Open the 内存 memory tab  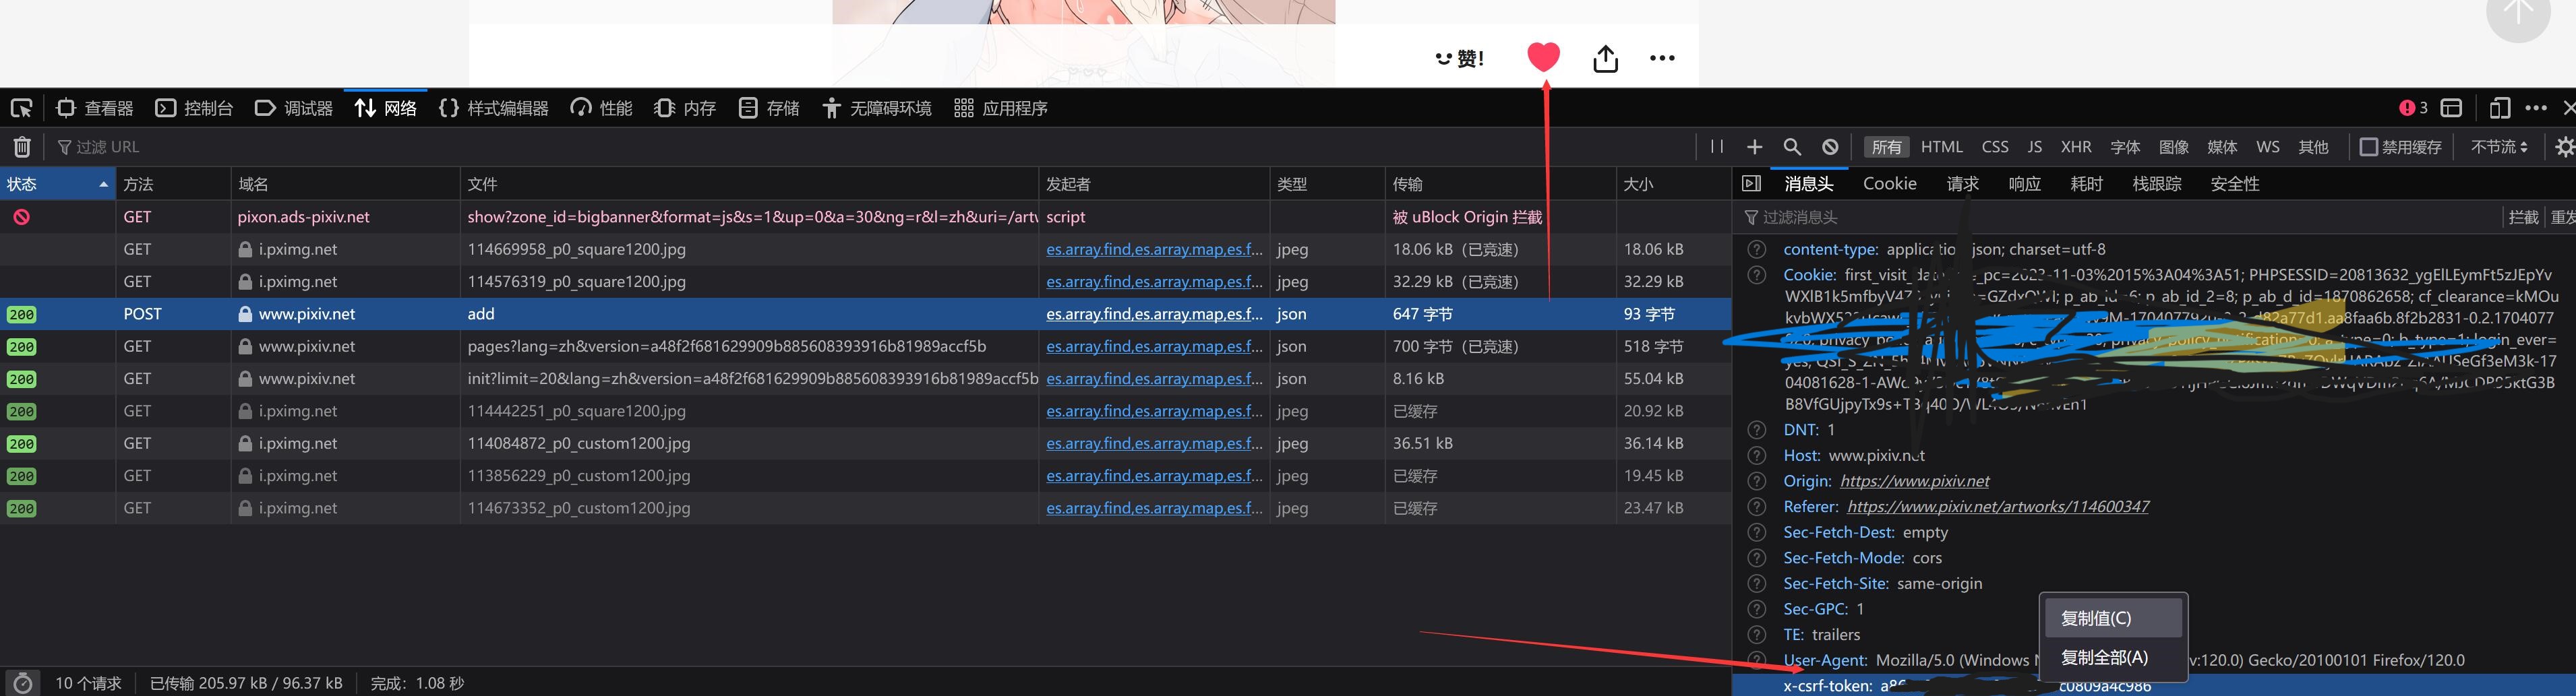pos(685,108)
